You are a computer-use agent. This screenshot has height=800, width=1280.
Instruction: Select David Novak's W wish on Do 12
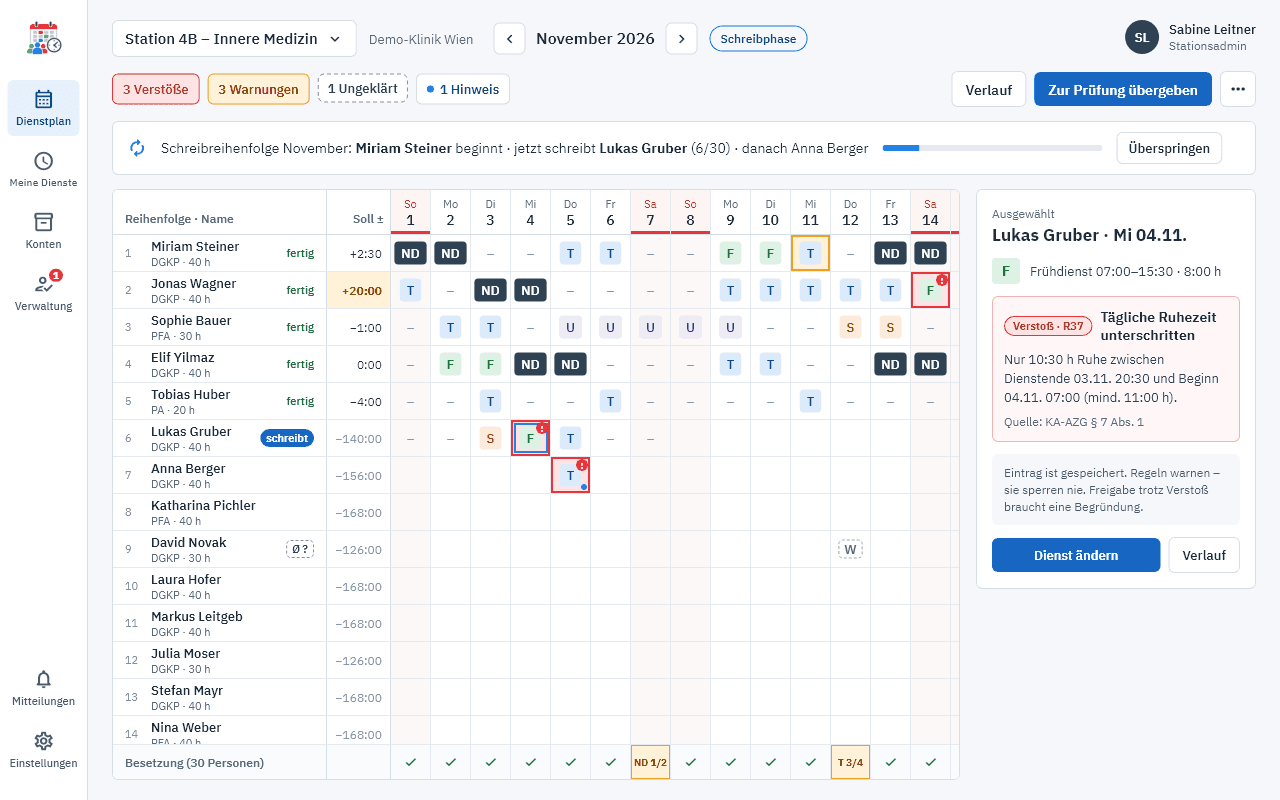(850, 549)
